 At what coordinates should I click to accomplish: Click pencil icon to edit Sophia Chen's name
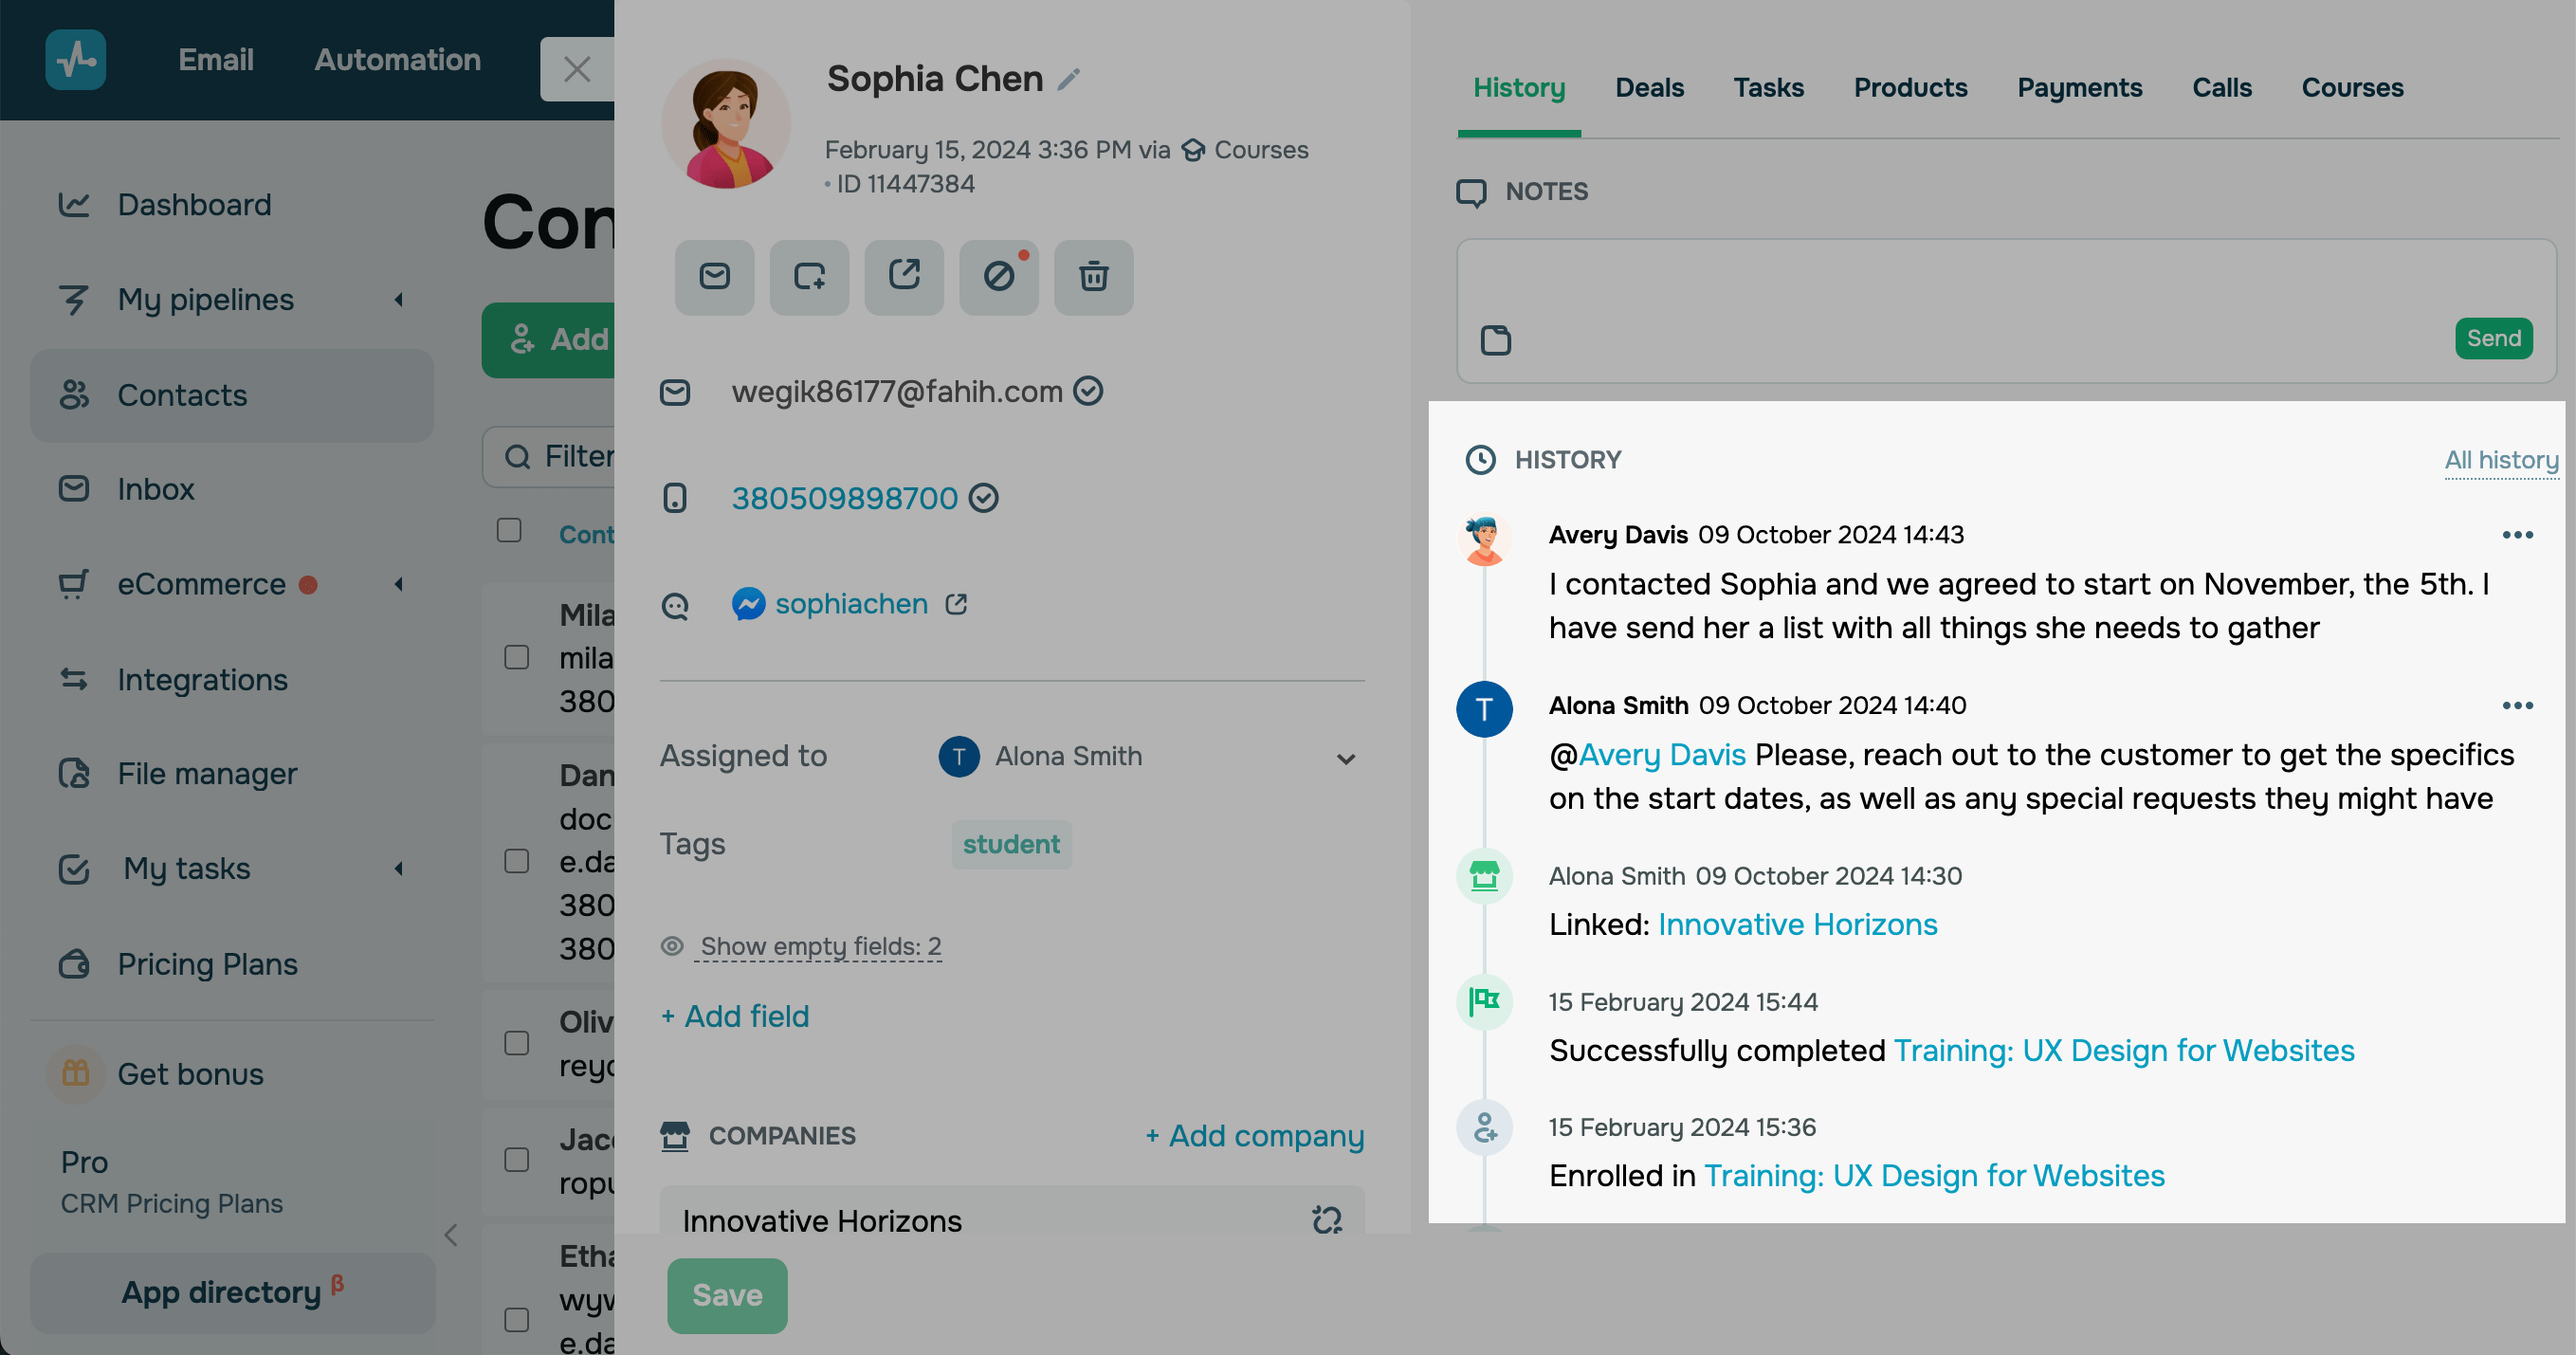(x=1069, y=79)
